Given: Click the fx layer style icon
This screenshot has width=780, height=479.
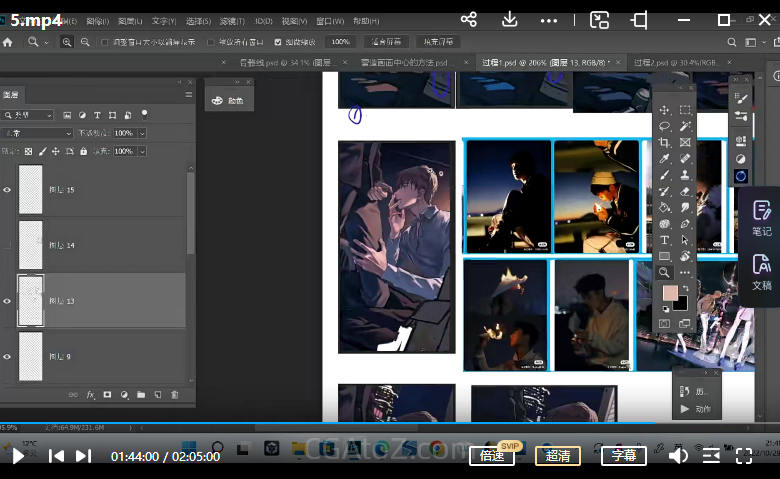Looking at the screenshot, I should pos(90,395).
